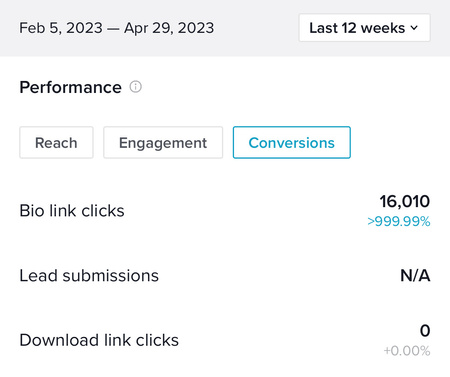Switch to the Engagement tab

163,142
